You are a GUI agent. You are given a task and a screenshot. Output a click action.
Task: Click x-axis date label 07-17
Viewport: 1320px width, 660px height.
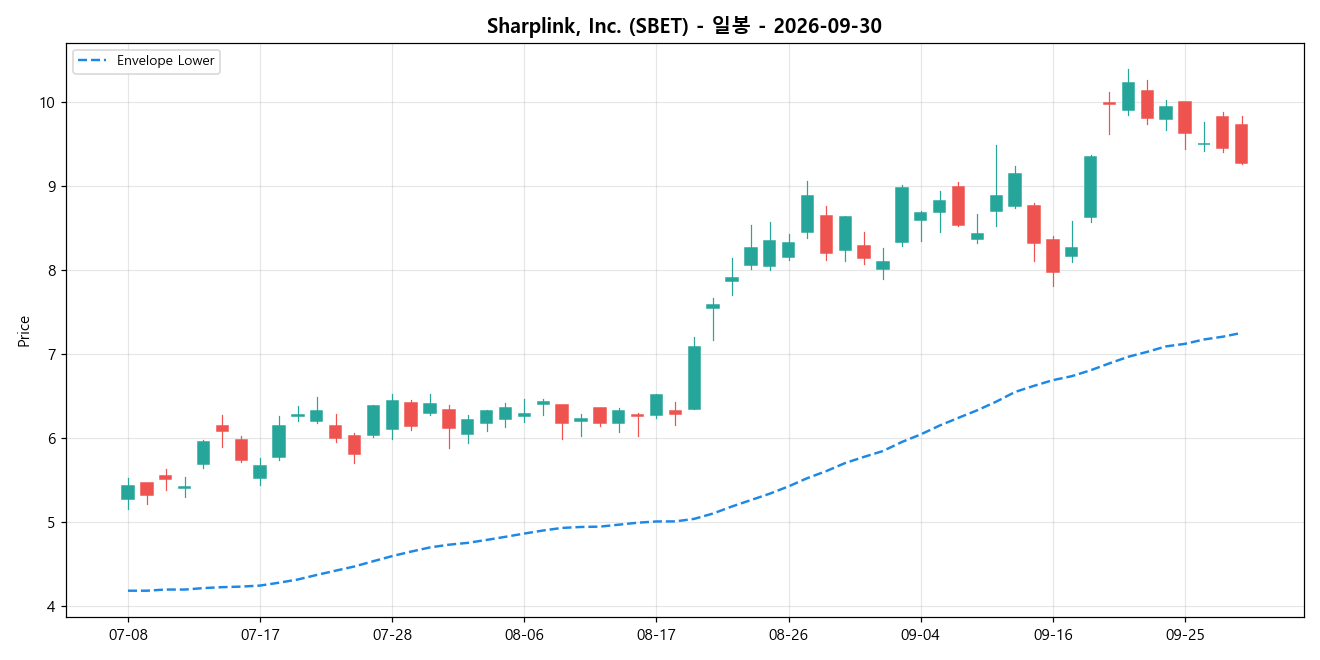click(260, 635)
